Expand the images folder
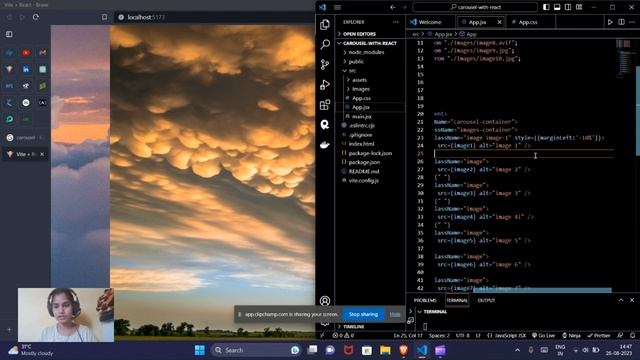This screenshot has height=360, width=640. [370, 89]
